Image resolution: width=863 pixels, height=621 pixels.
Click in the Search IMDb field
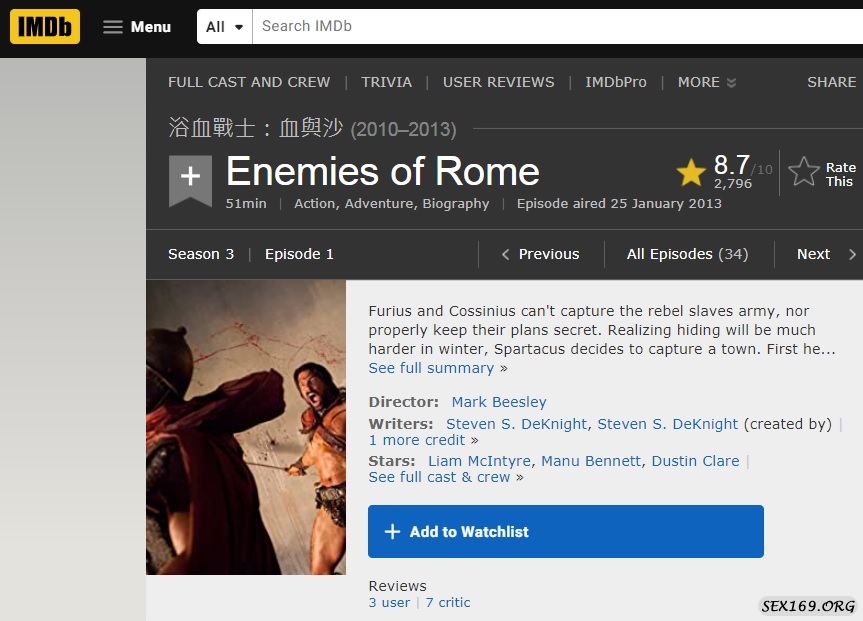click(550, 27)
